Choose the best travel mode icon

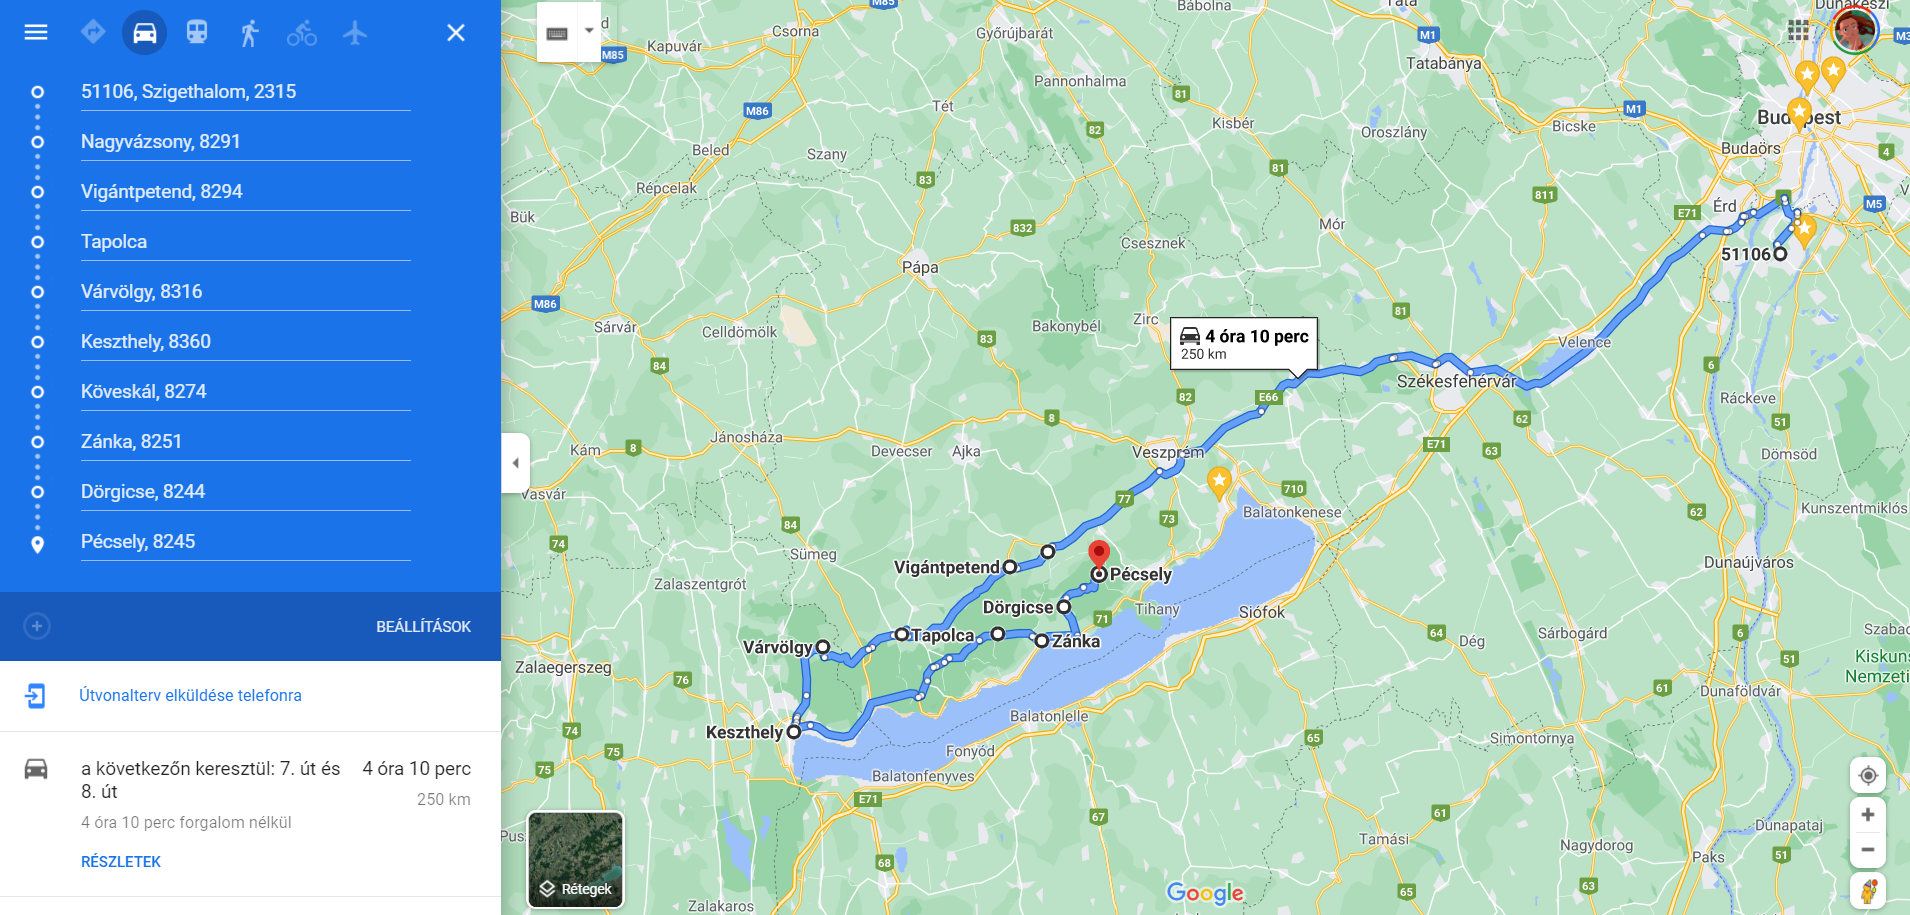(x=93, y=32)
